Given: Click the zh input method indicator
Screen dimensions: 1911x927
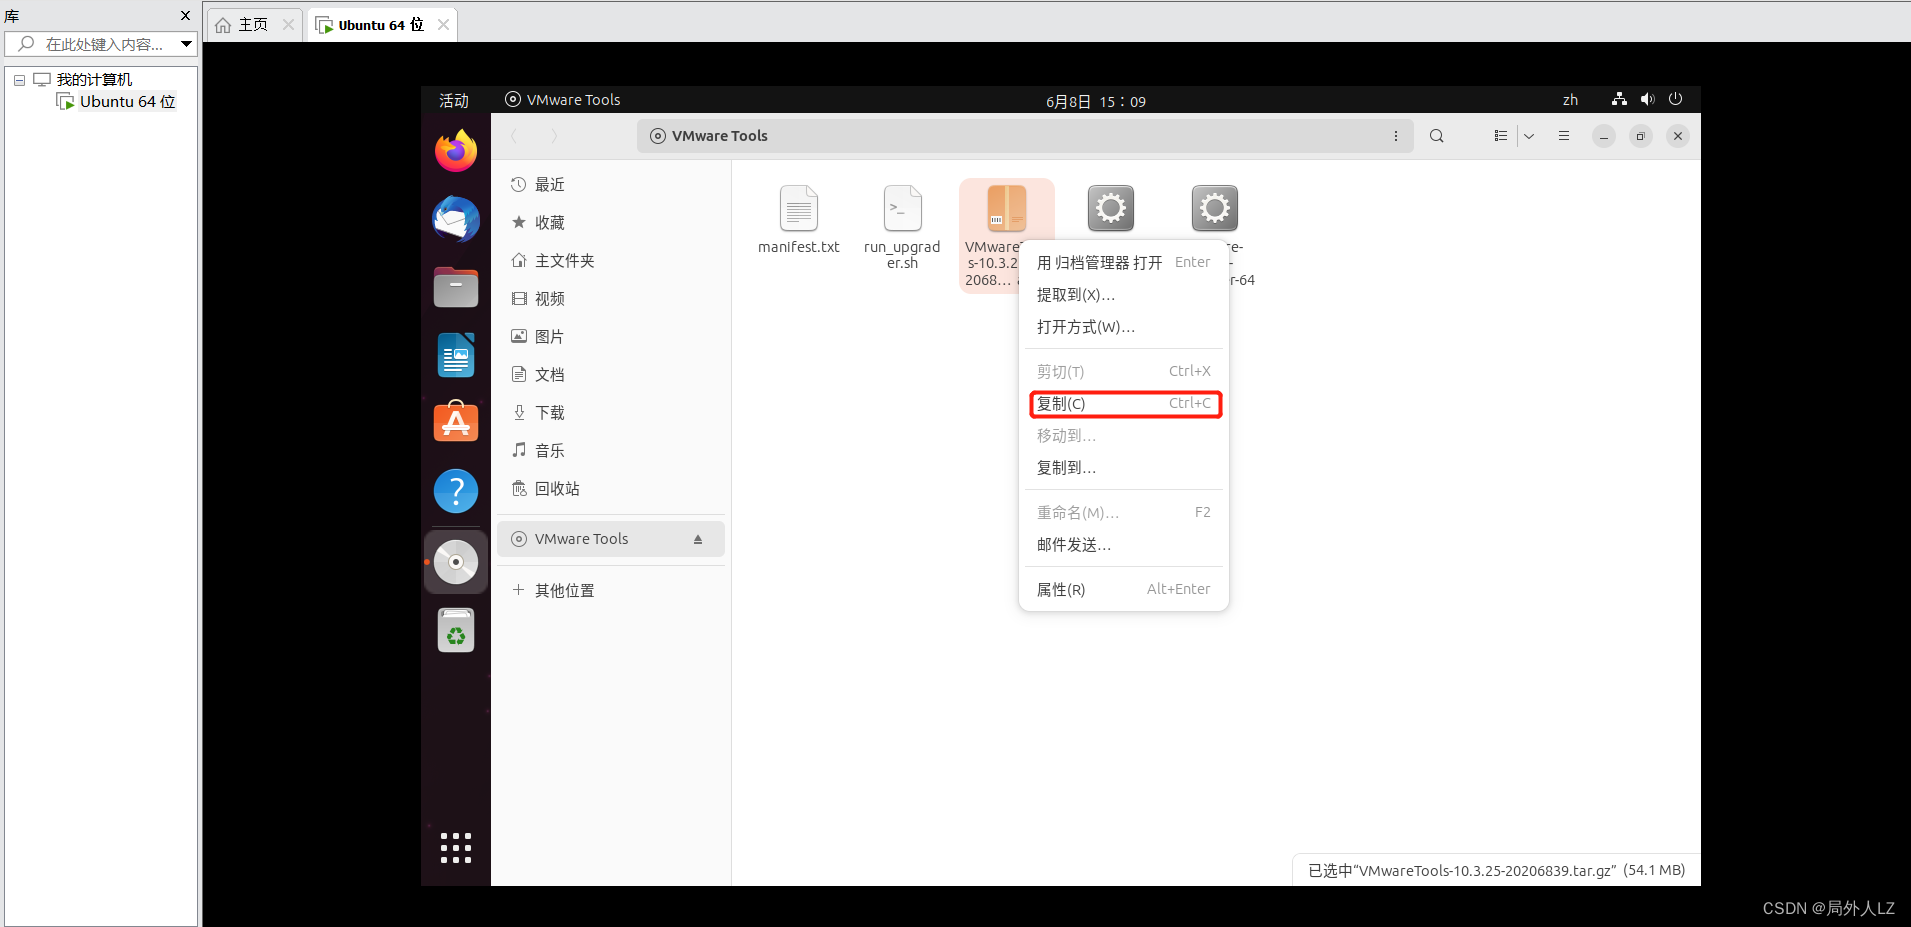Looking at the screenshot, I should (x=1570, y=100).
